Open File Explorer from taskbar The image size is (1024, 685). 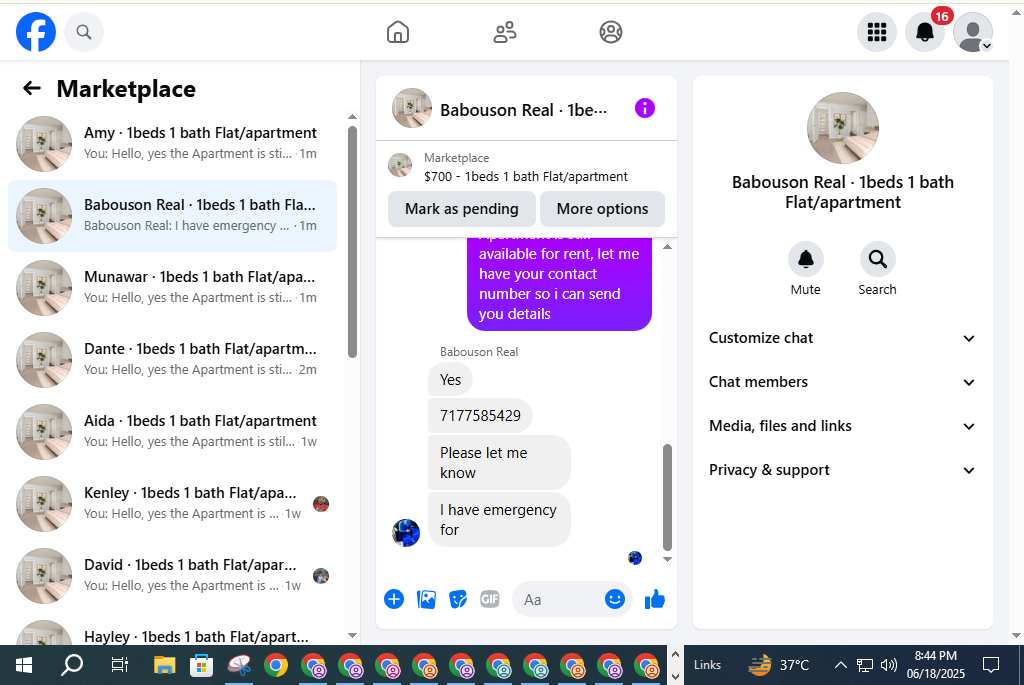tap(164, 665)
